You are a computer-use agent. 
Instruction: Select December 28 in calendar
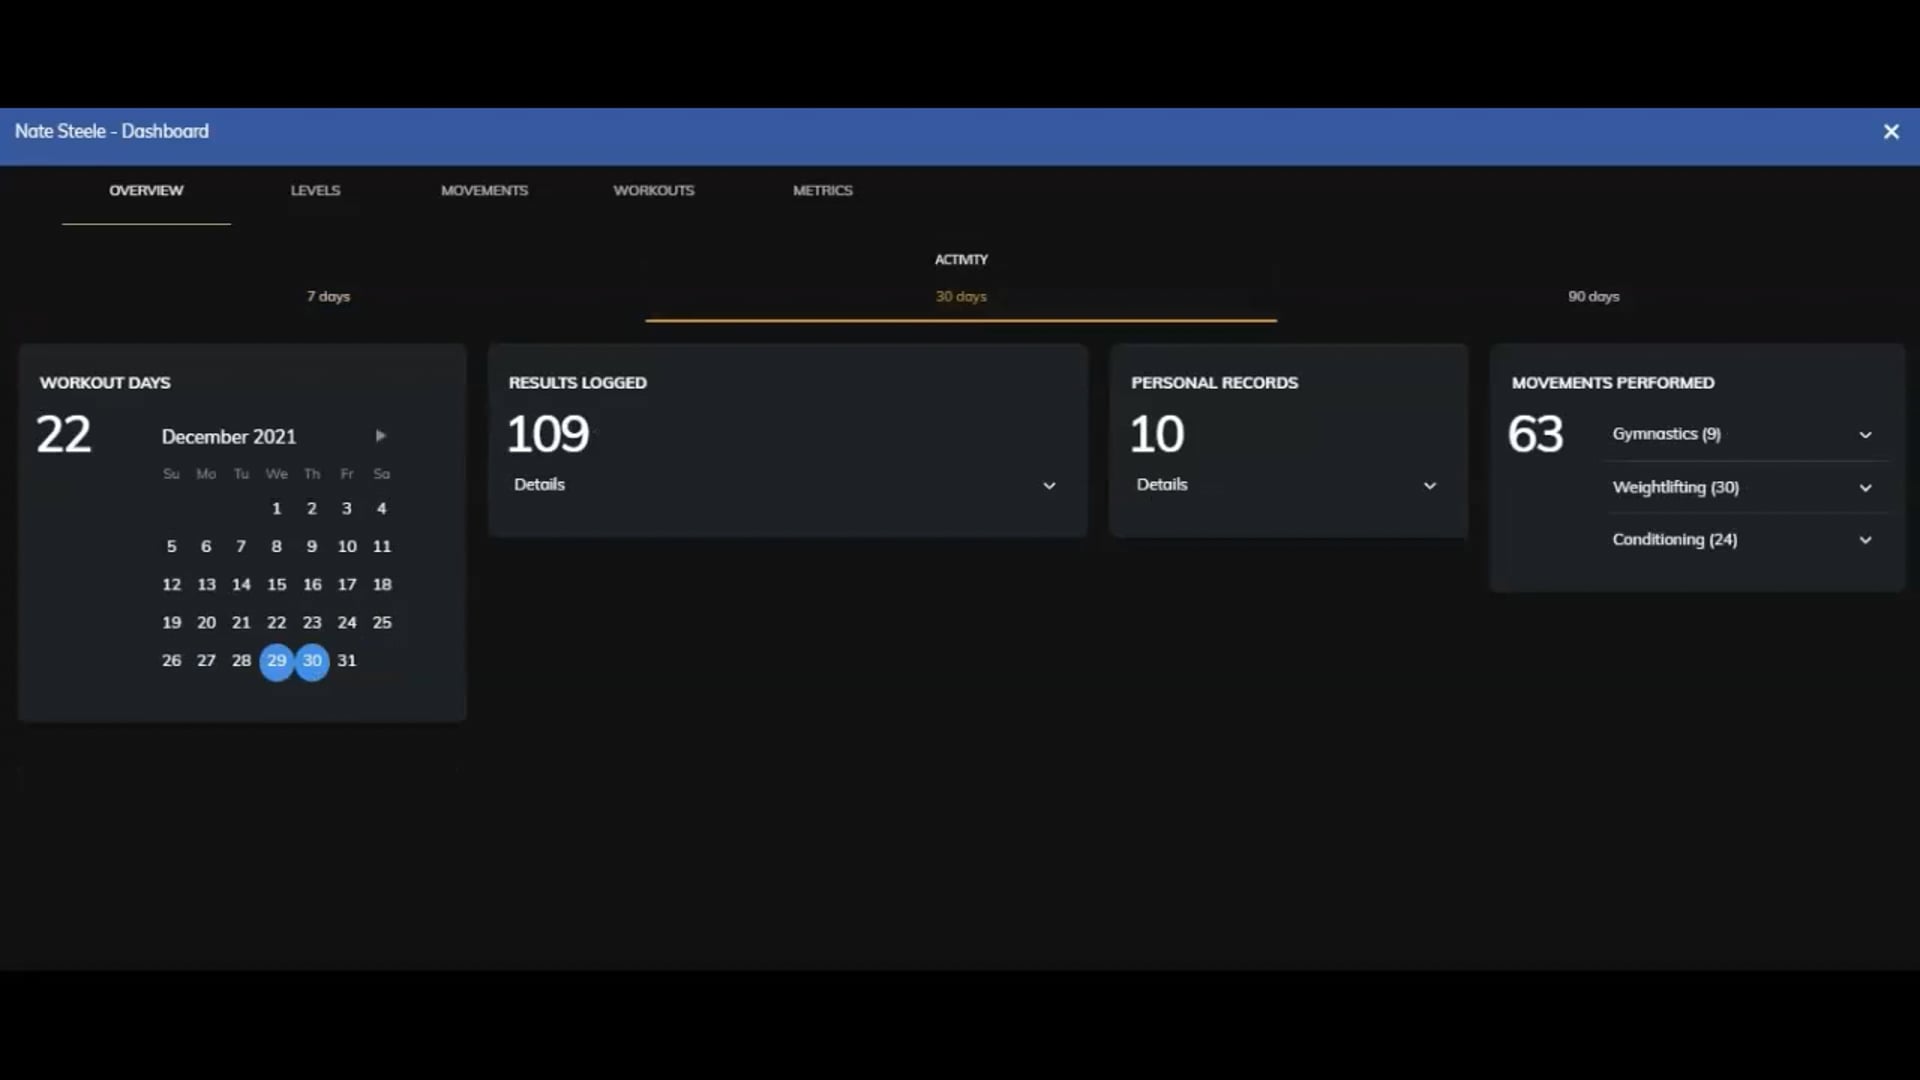pyautogui.click(x=241, y=660)
